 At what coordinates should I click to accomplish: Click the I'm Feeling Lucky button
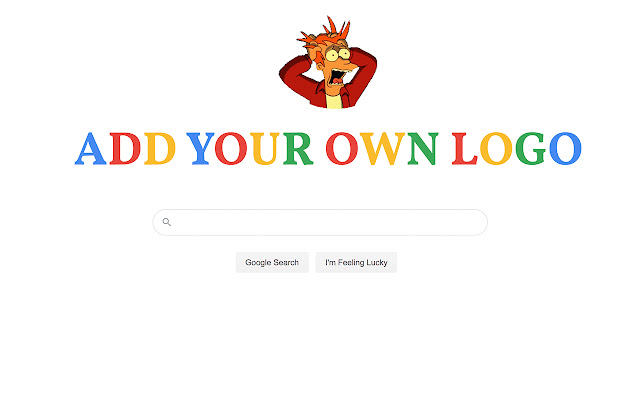pos(356,262)
